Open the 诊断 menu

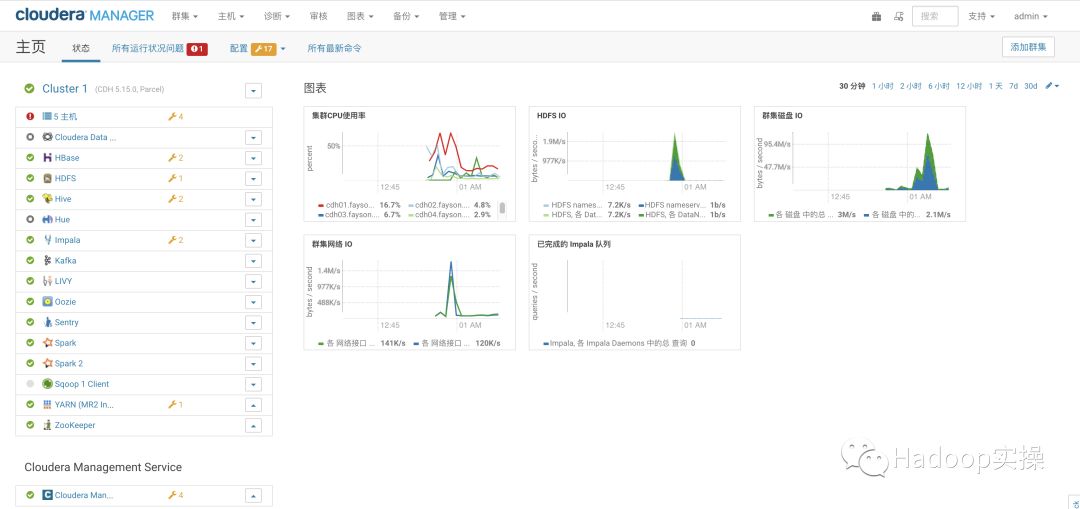(277, 16)
